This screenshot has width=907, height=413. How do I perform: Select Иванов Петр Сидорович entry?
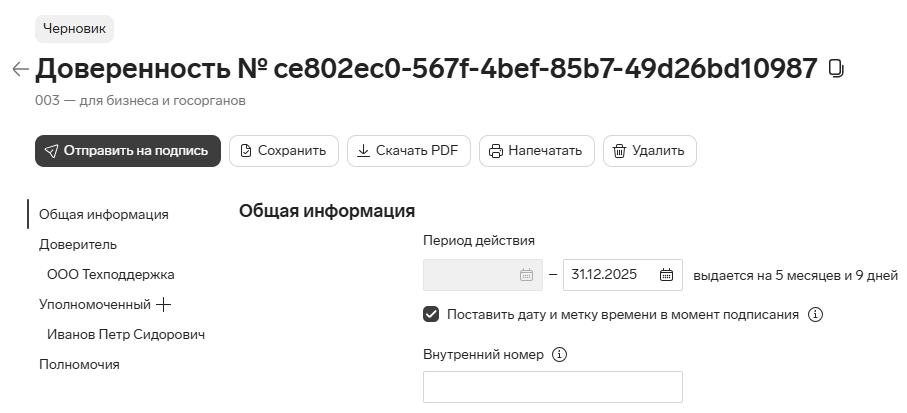[x=126, y=335]
